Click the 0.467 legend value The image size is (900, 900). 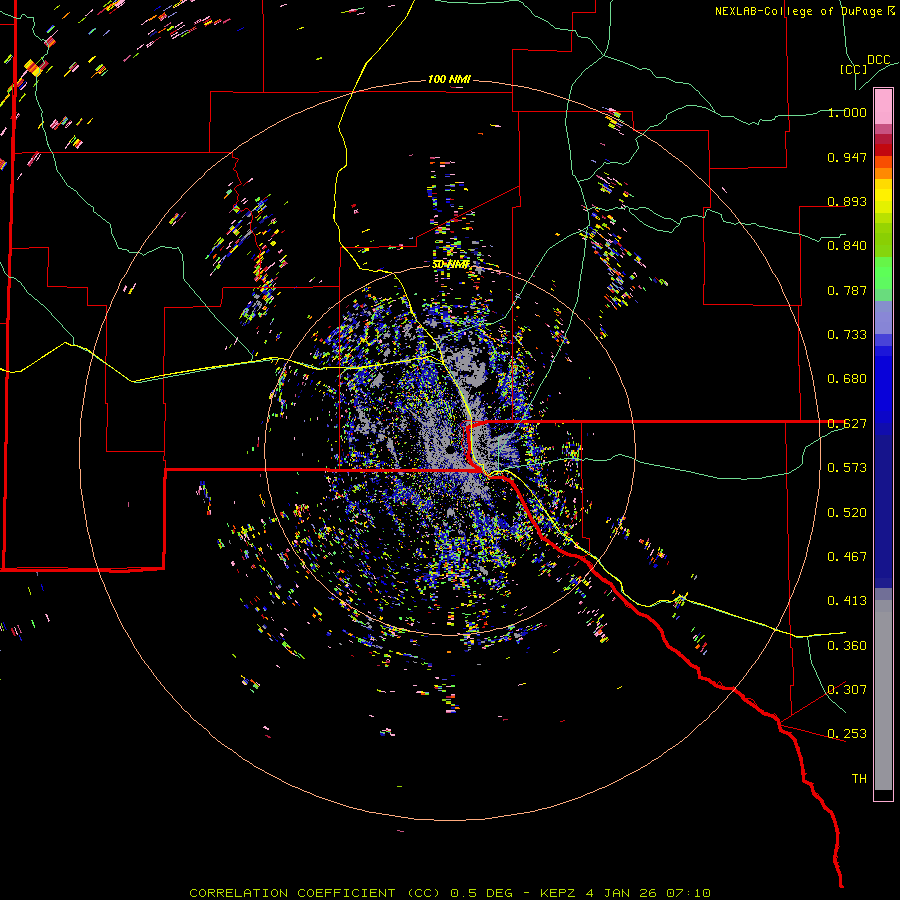click(847, 557)
